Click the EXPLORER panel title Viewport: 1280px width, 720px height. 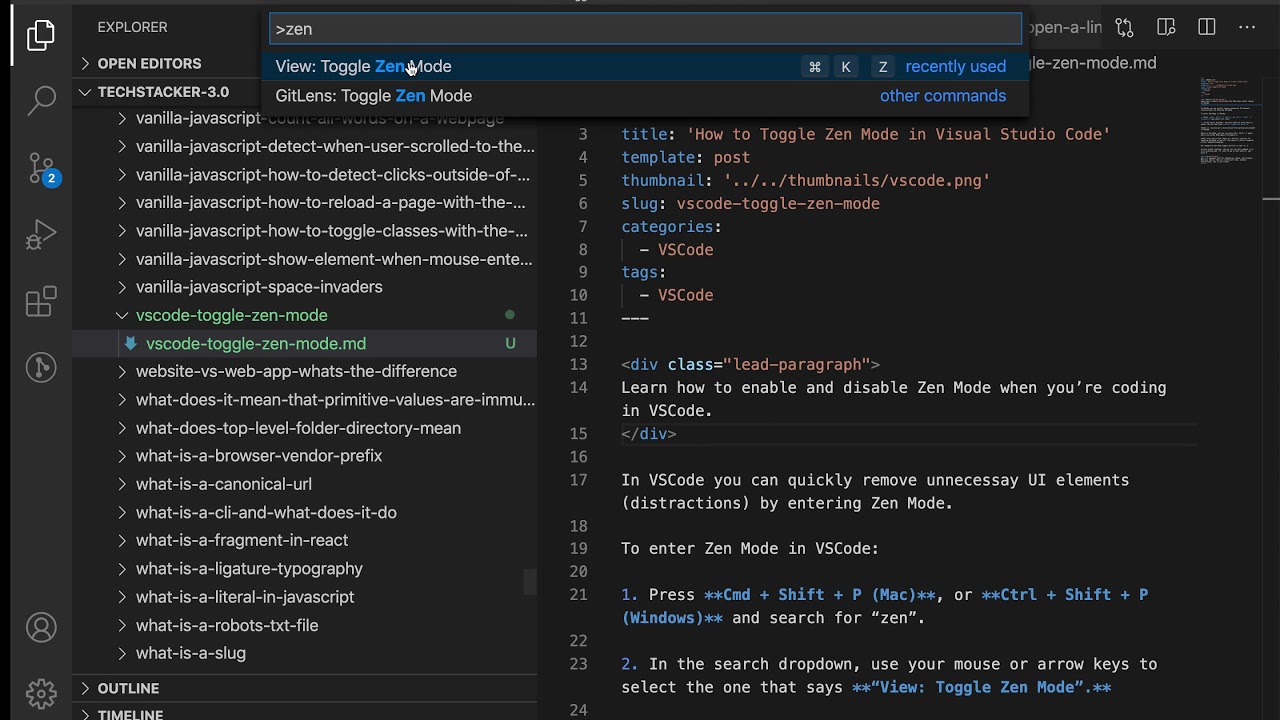point(132,28)
